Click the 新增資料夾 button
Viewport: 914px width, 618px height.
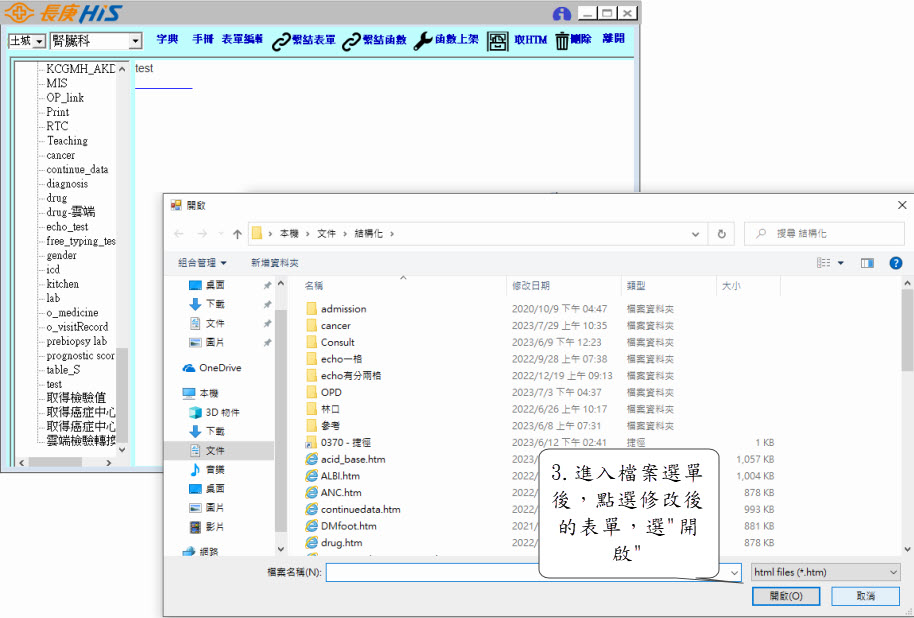pyautogui.click(x=275, y=263)
